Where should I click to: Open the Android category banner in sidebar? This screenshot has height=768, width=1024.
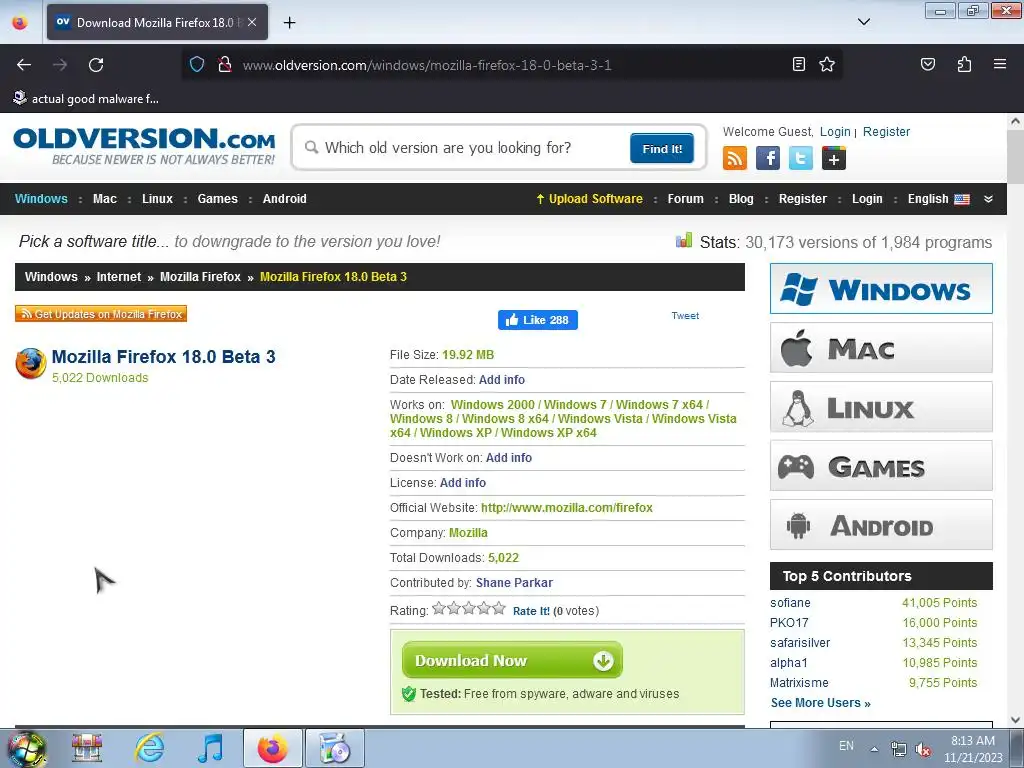pyautogui.click(x=881, y=524)
